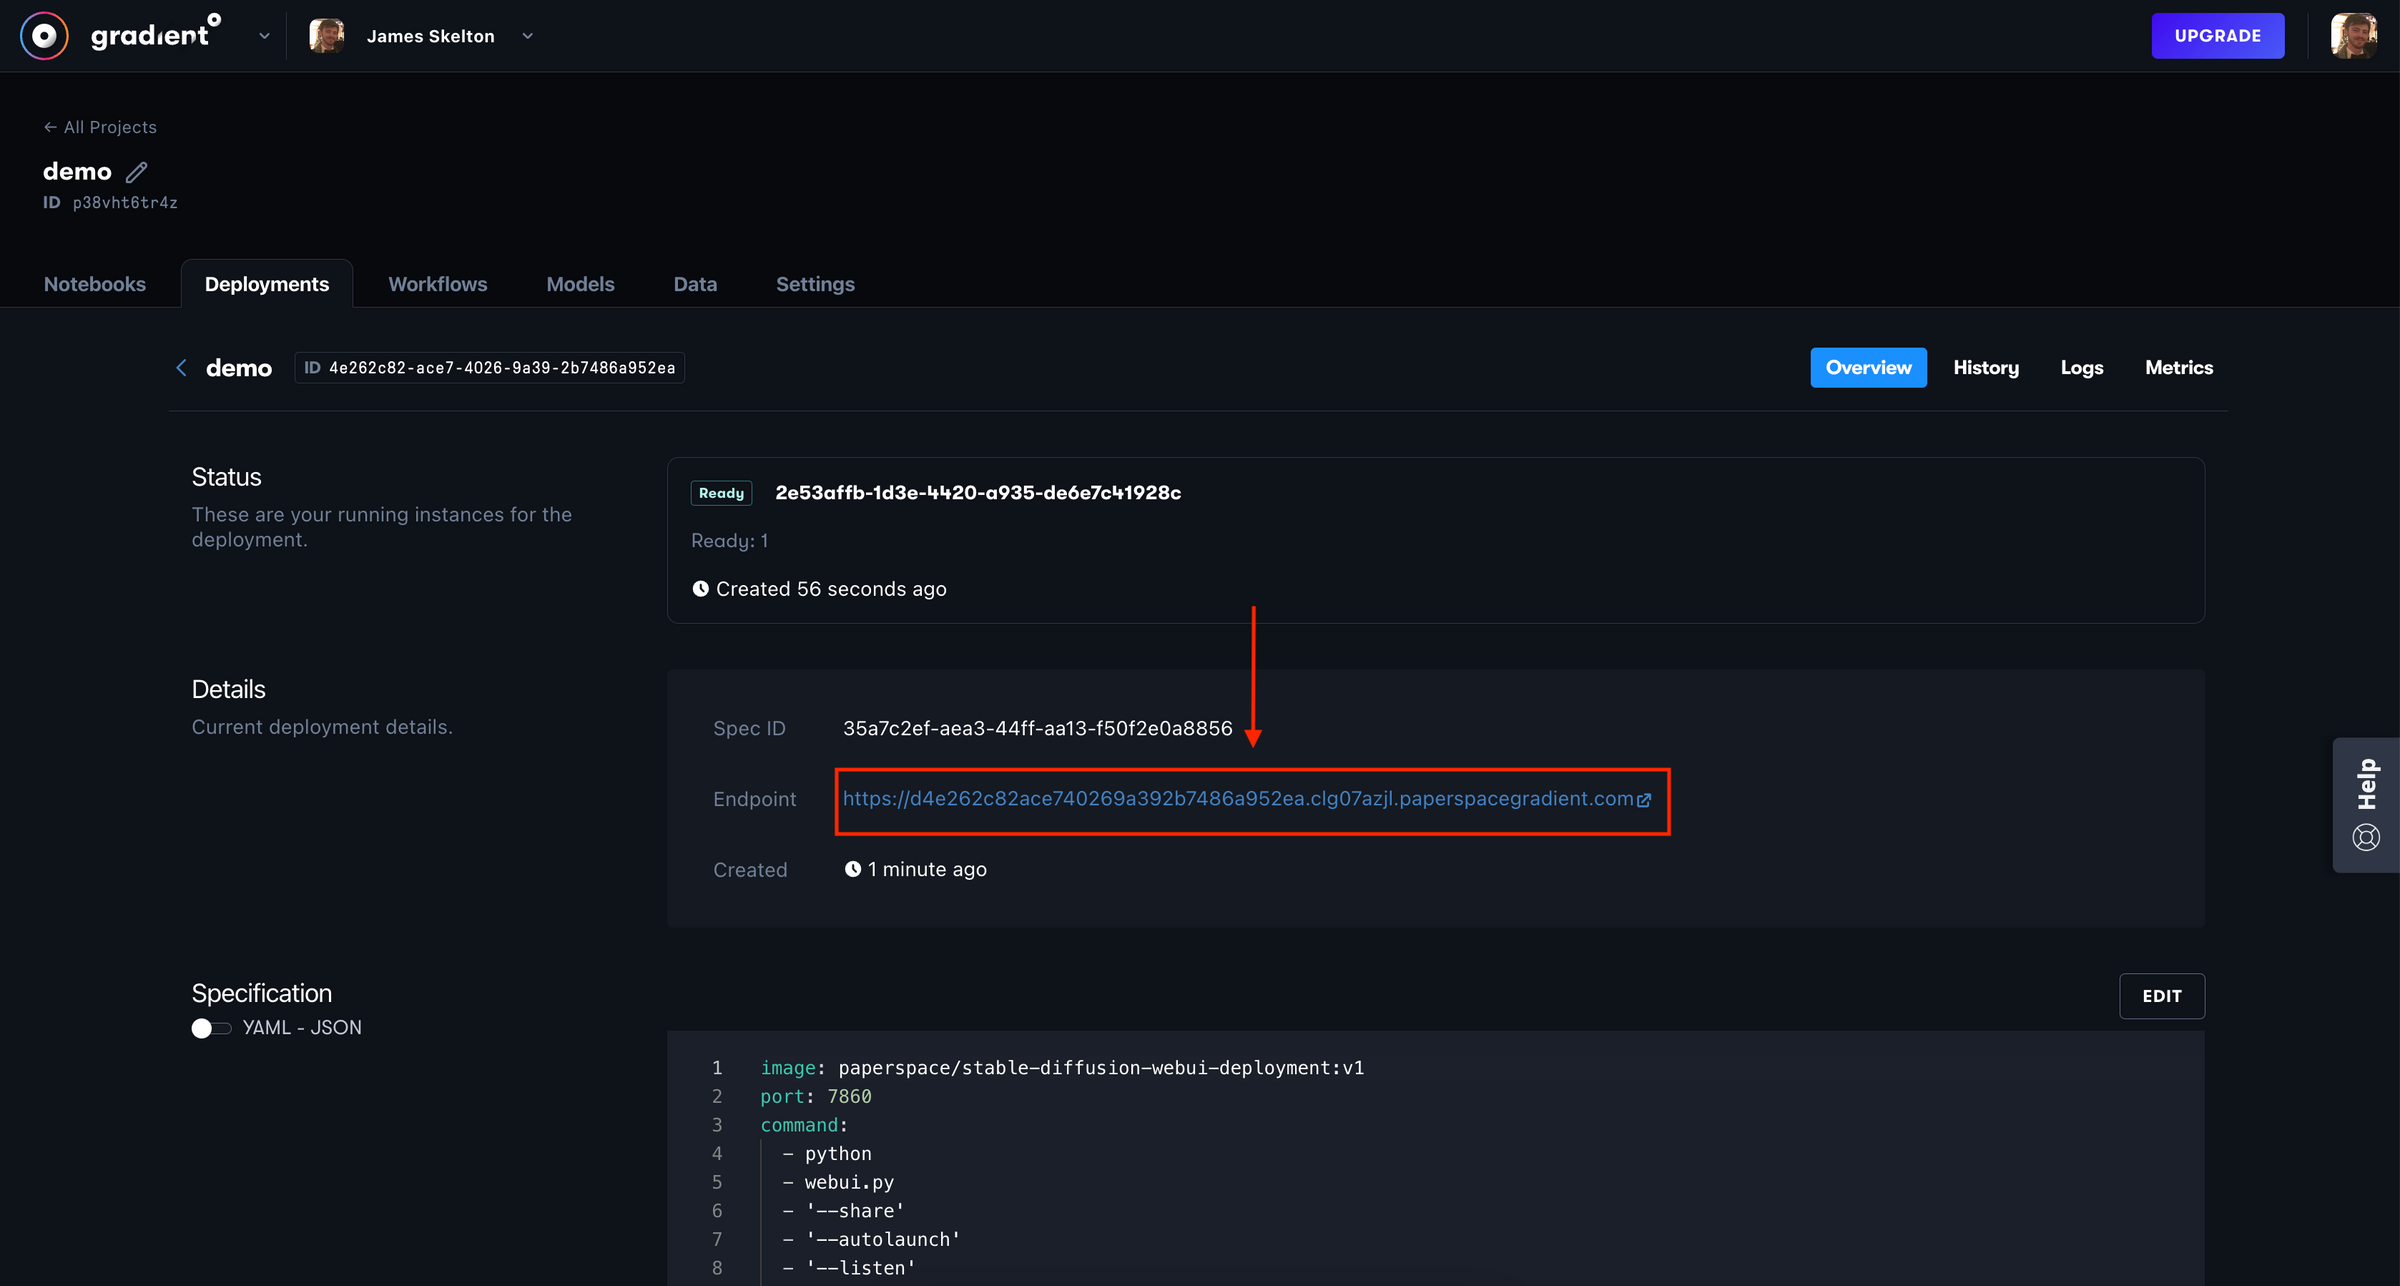Open the James Skelton account dropdown
The image size is (2400, 1286).
pos(528,35)
